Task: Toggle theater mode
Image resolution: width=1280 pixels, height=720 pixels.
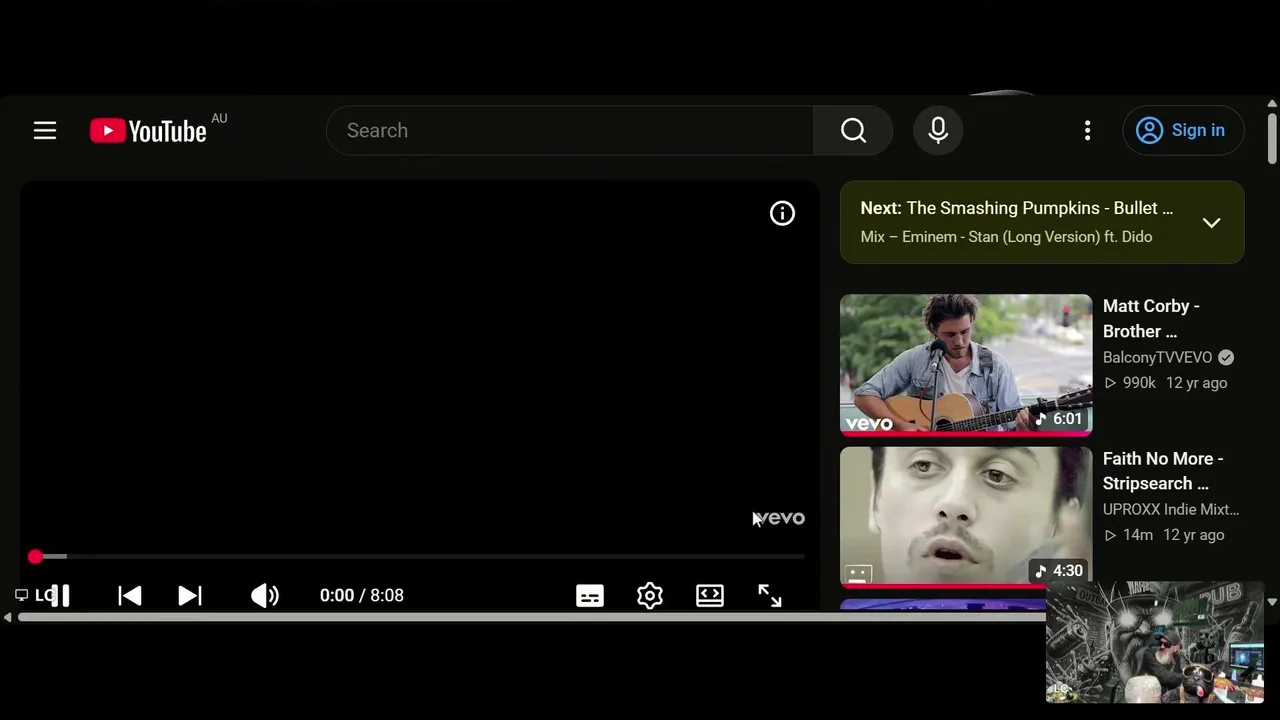Action: (710, 596)
